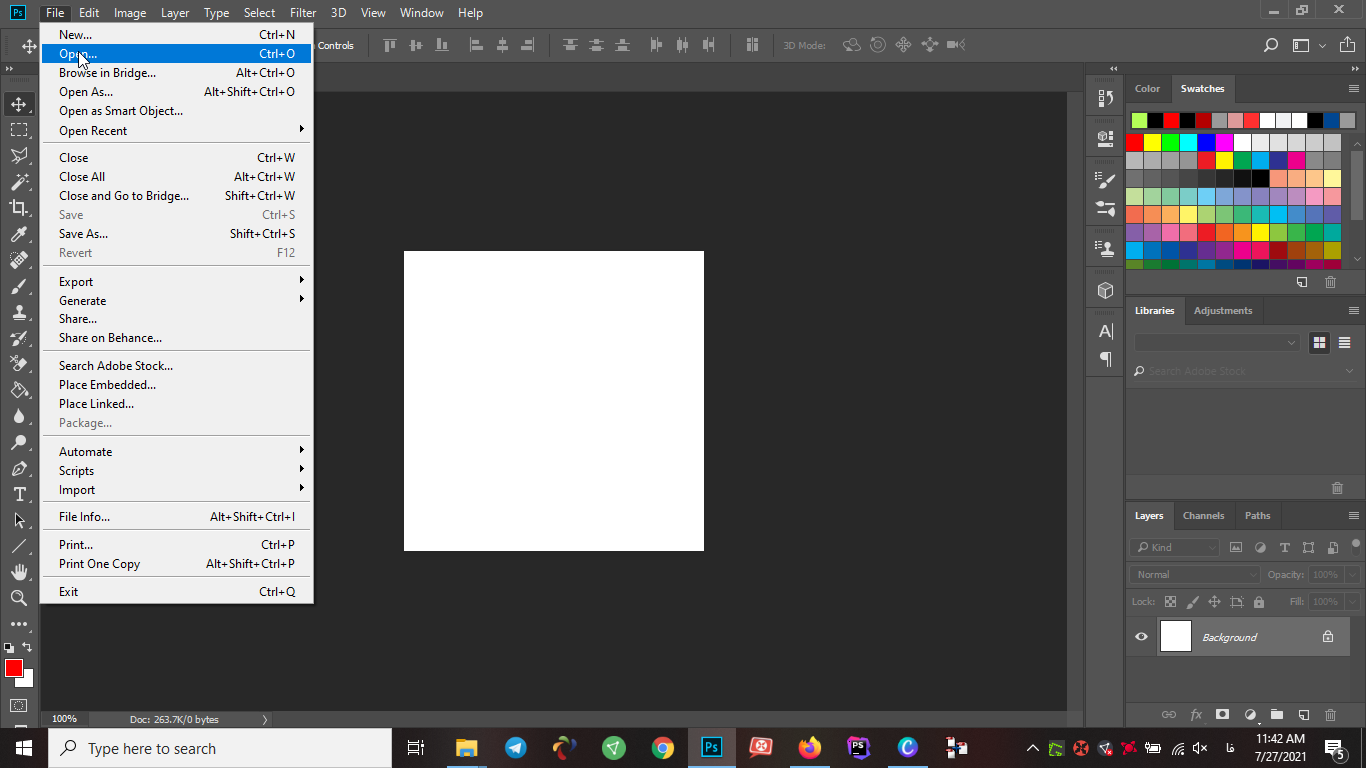Toggle lock image pixels brush icon
Screen dimensions: 1366x768
coord(1192,602)
